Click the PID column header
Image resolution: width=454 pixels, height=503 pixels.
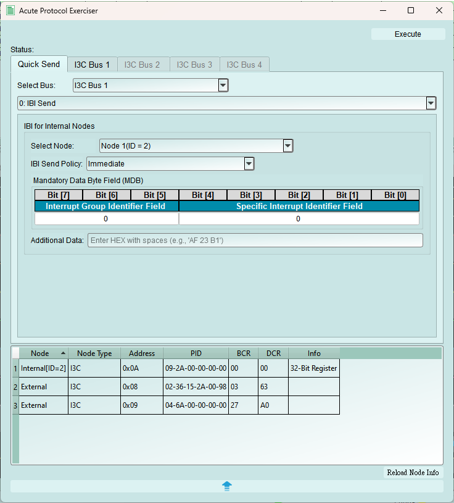point(196,353)
